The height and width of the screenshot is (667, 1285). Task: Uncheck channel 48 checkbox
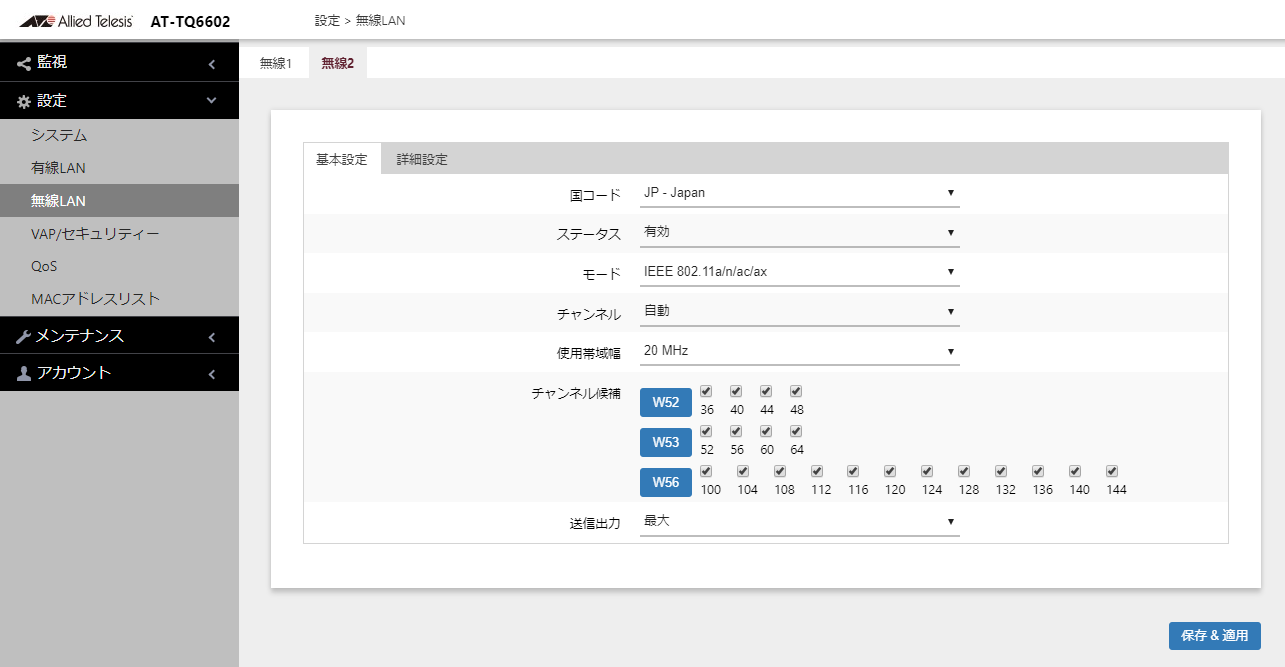click(796, 391)
